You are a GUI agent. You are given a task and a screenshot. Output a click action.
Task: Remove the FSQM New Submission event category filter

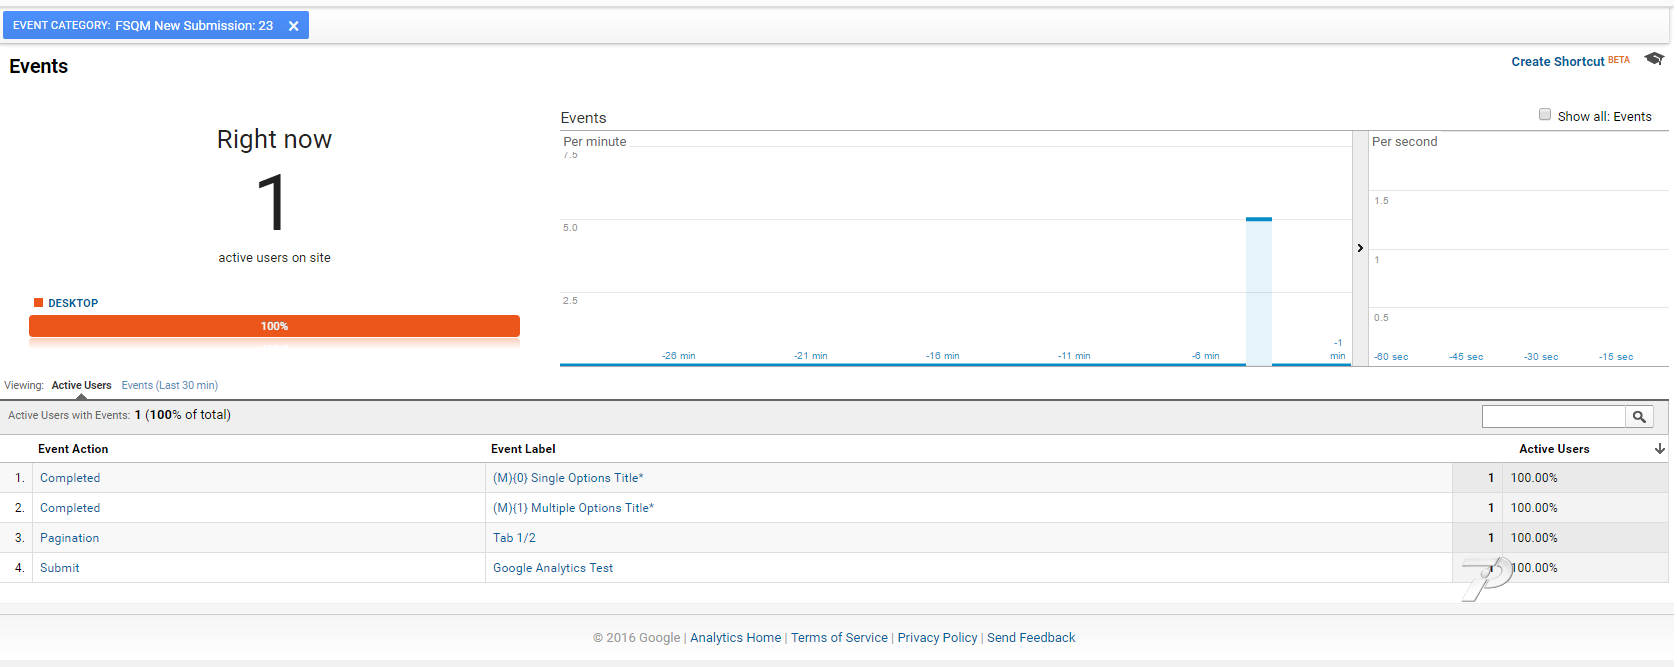pyautogui.click(x=293, y=26)
